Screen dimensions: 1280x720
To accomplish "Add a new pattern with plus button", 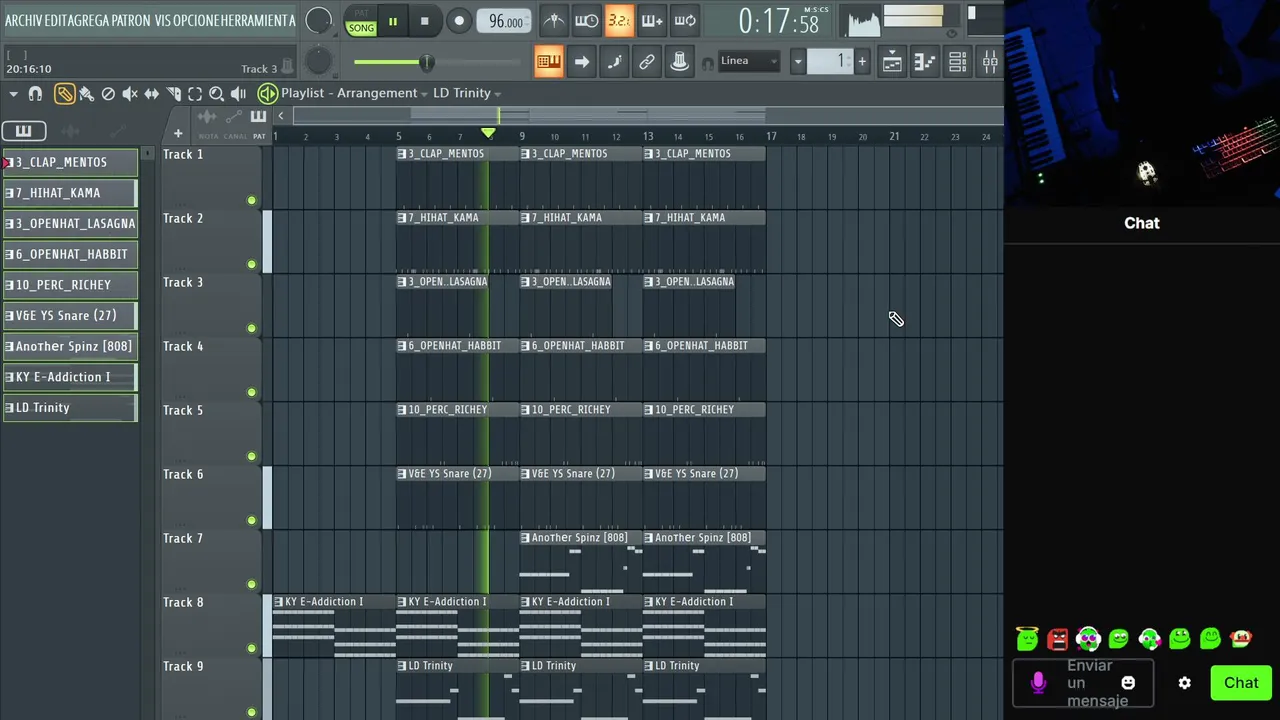I will [862, 62].
